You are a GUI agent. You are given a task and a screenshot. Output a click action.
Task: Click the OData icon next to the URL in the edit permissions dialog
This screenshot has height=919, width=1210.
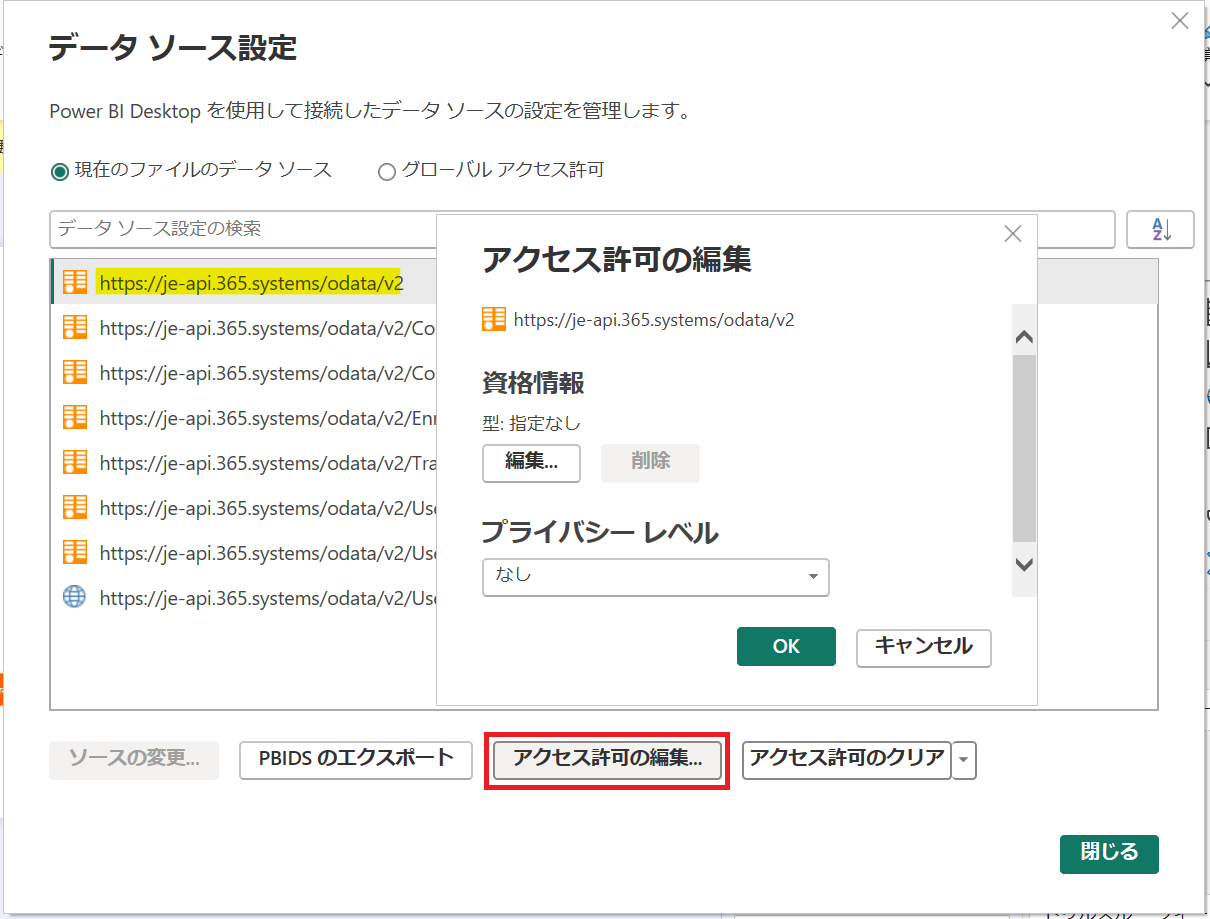click(494, 319)
